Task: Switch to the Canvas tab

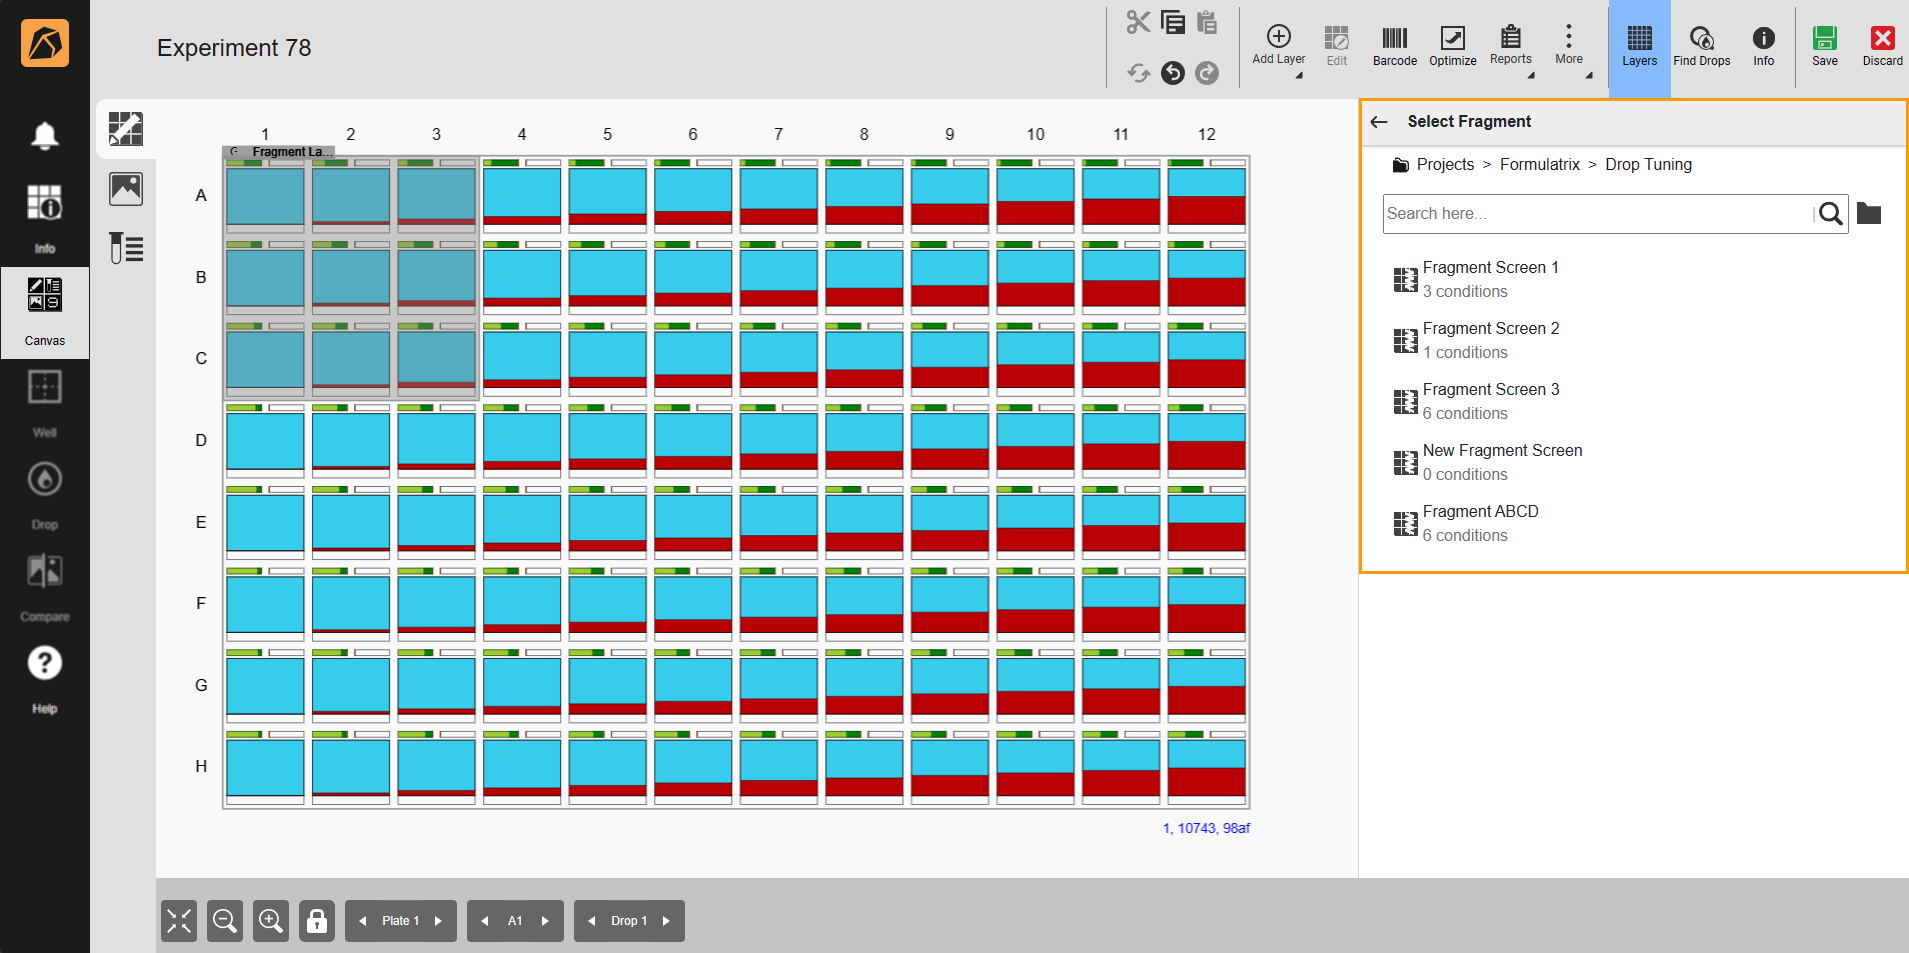Action: tap(44, 312)
